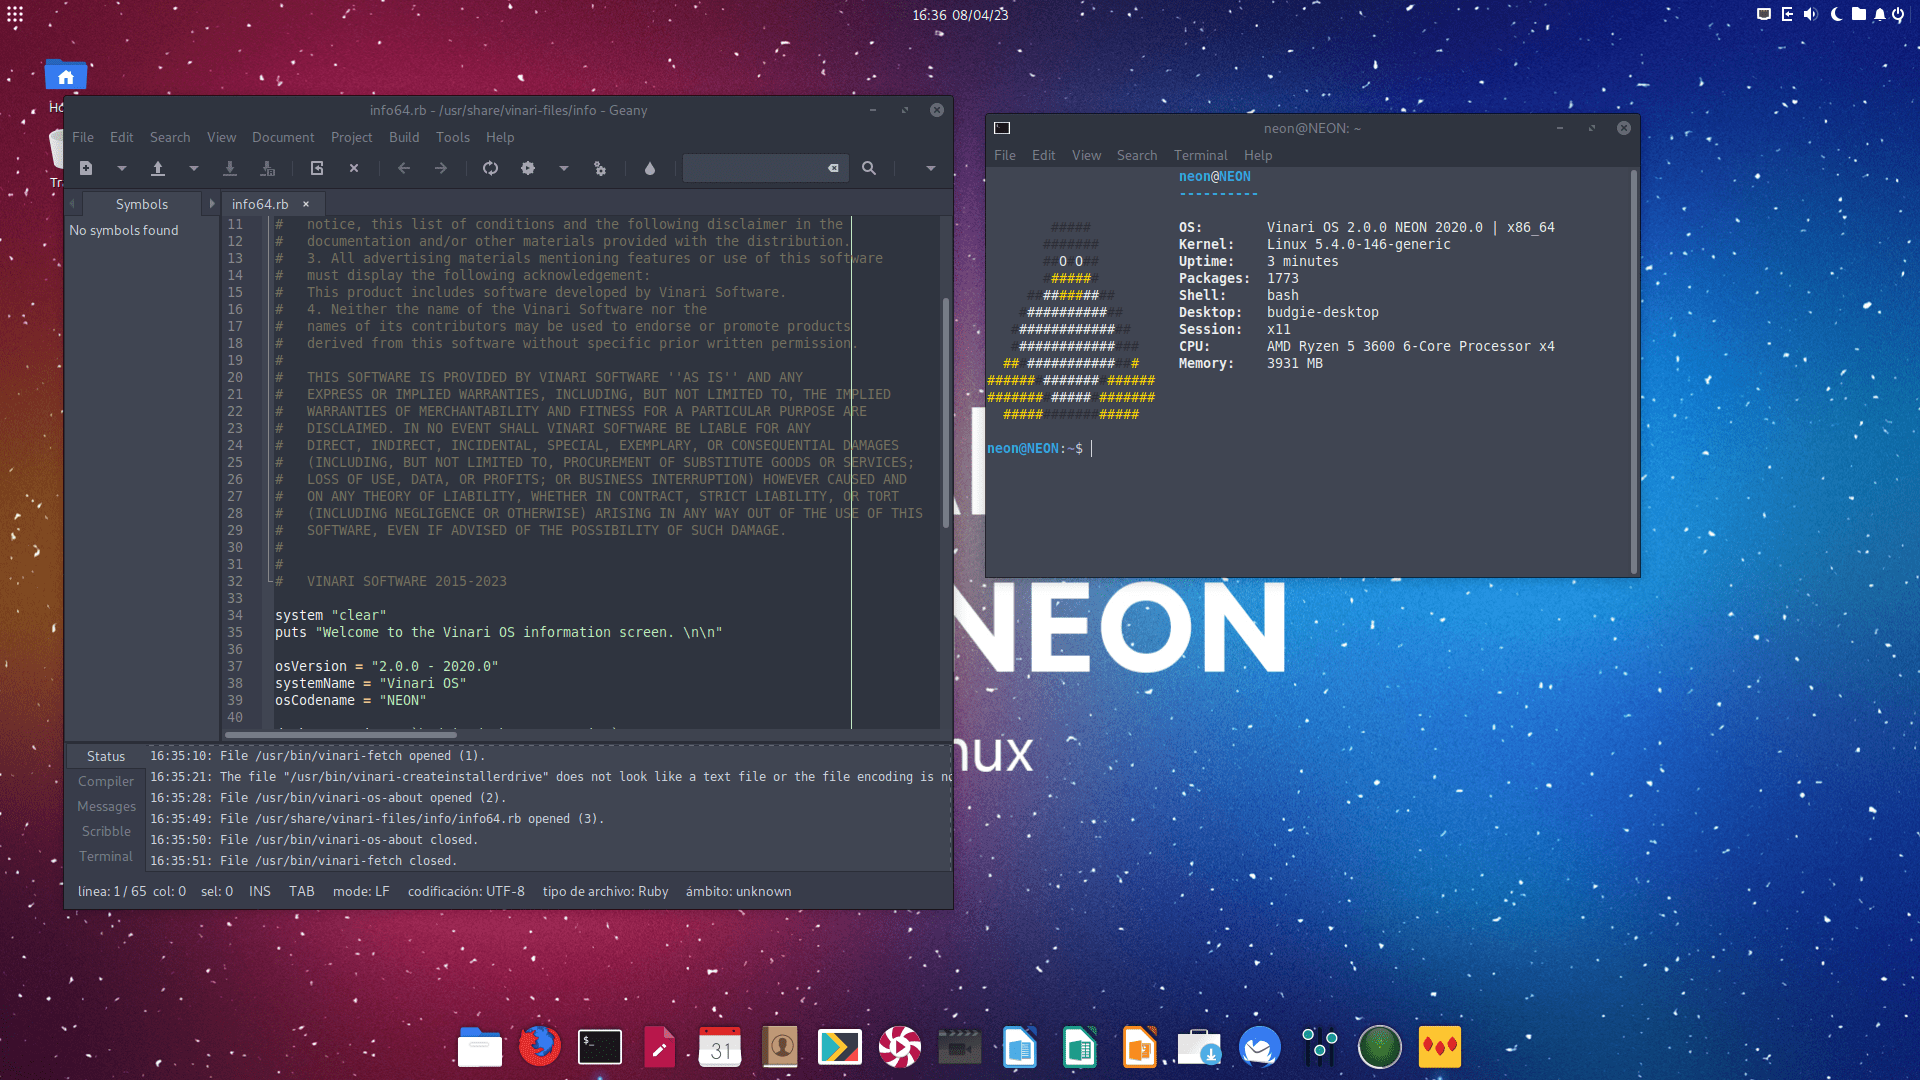The height and width of the screenshot is (1080, 1920).
Task: Select the Symbols sidebar tab
Action: [x=142, y=204]
